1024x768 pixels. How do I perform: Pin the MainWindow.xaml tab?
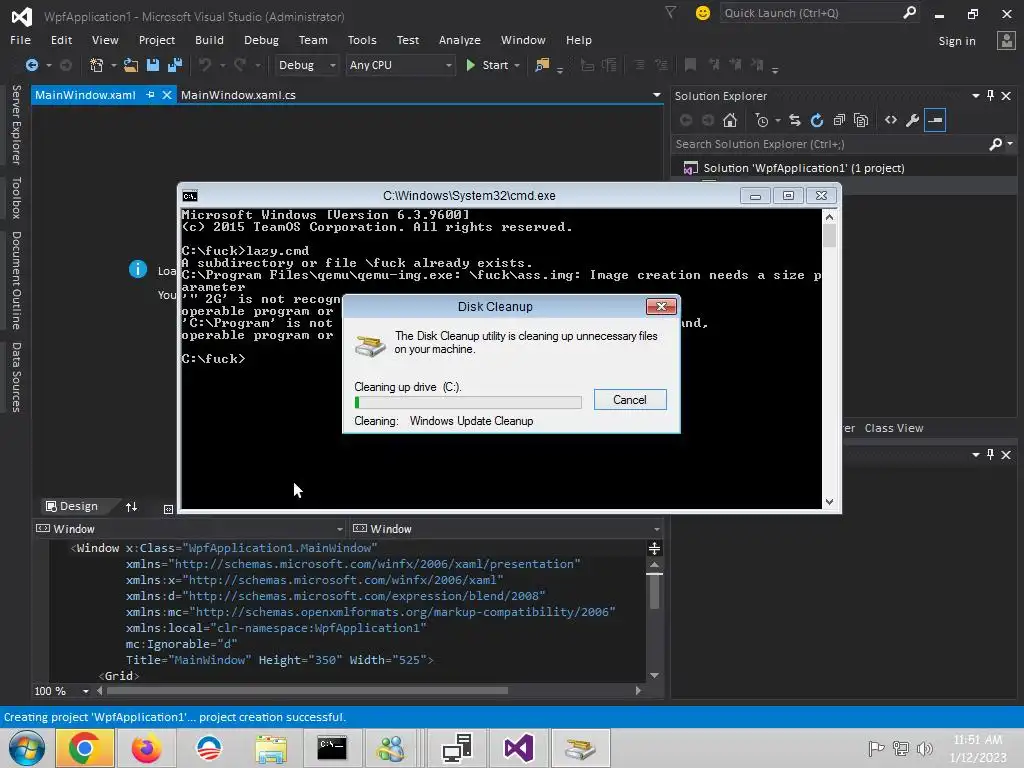(150, 95)
